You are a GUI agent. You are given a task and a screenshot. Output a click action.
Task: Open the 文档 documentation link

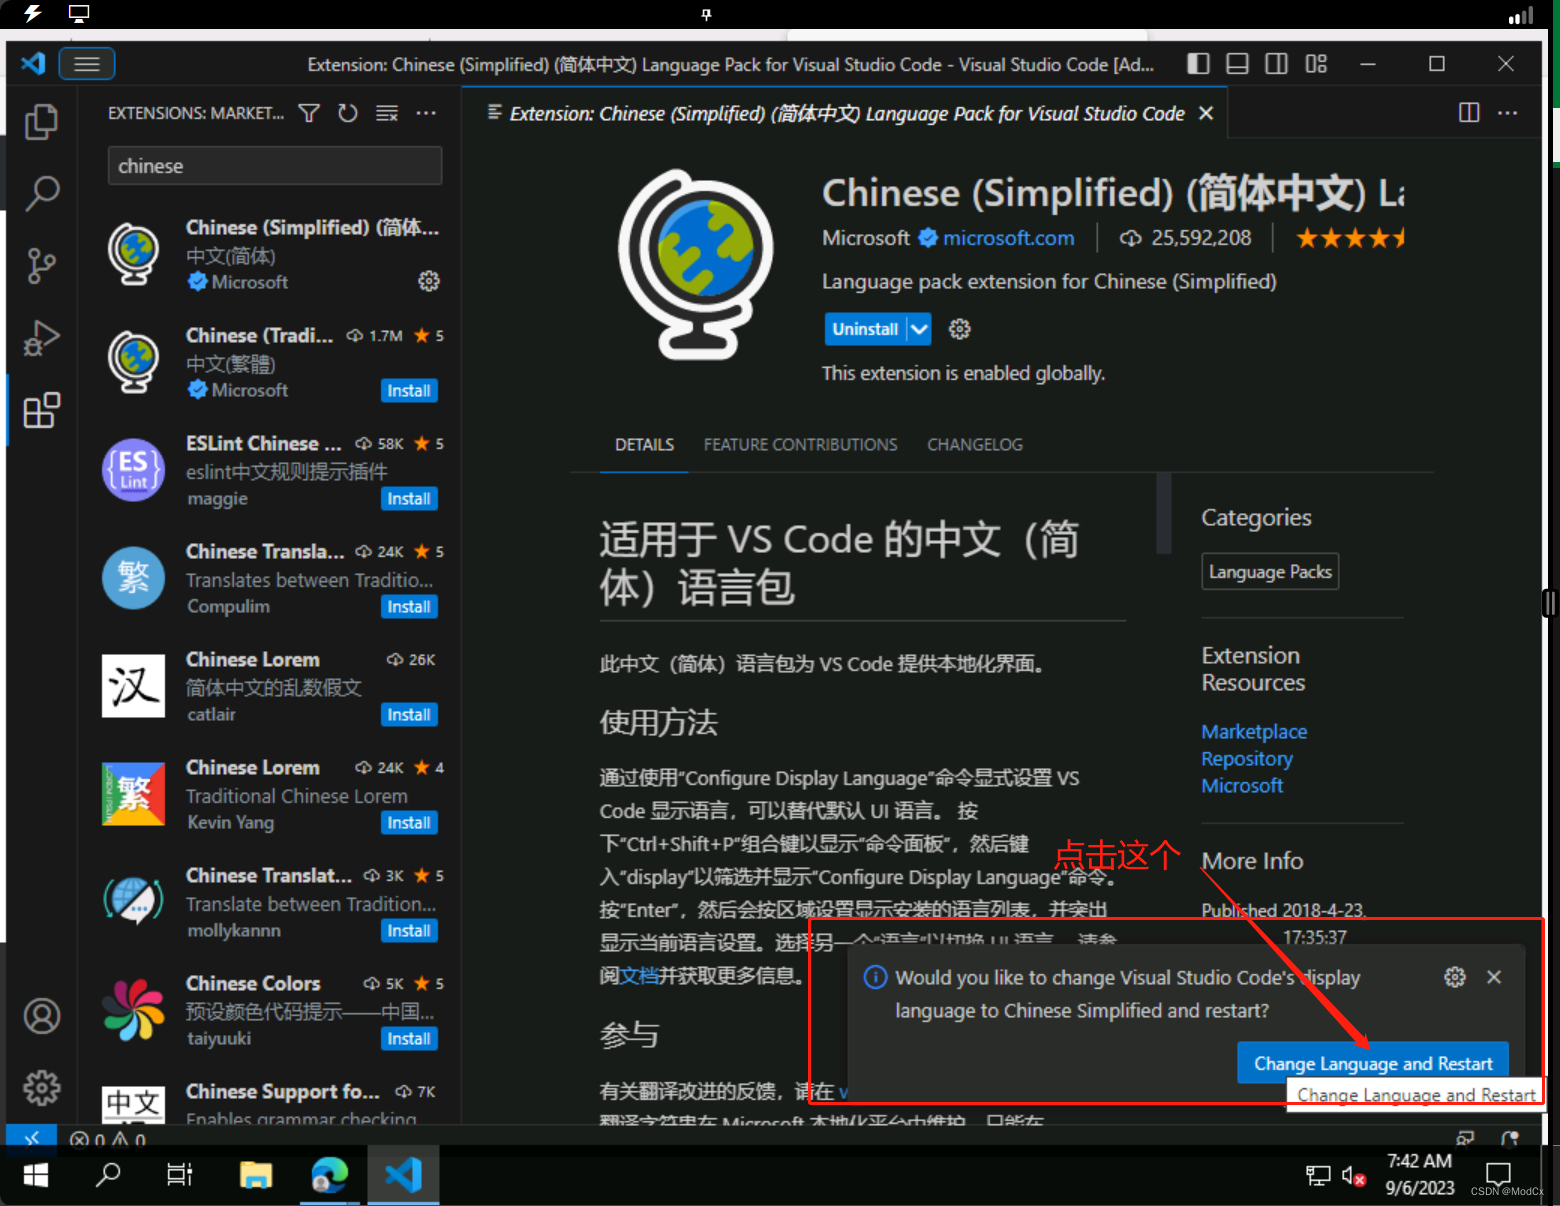pos(639,976)
